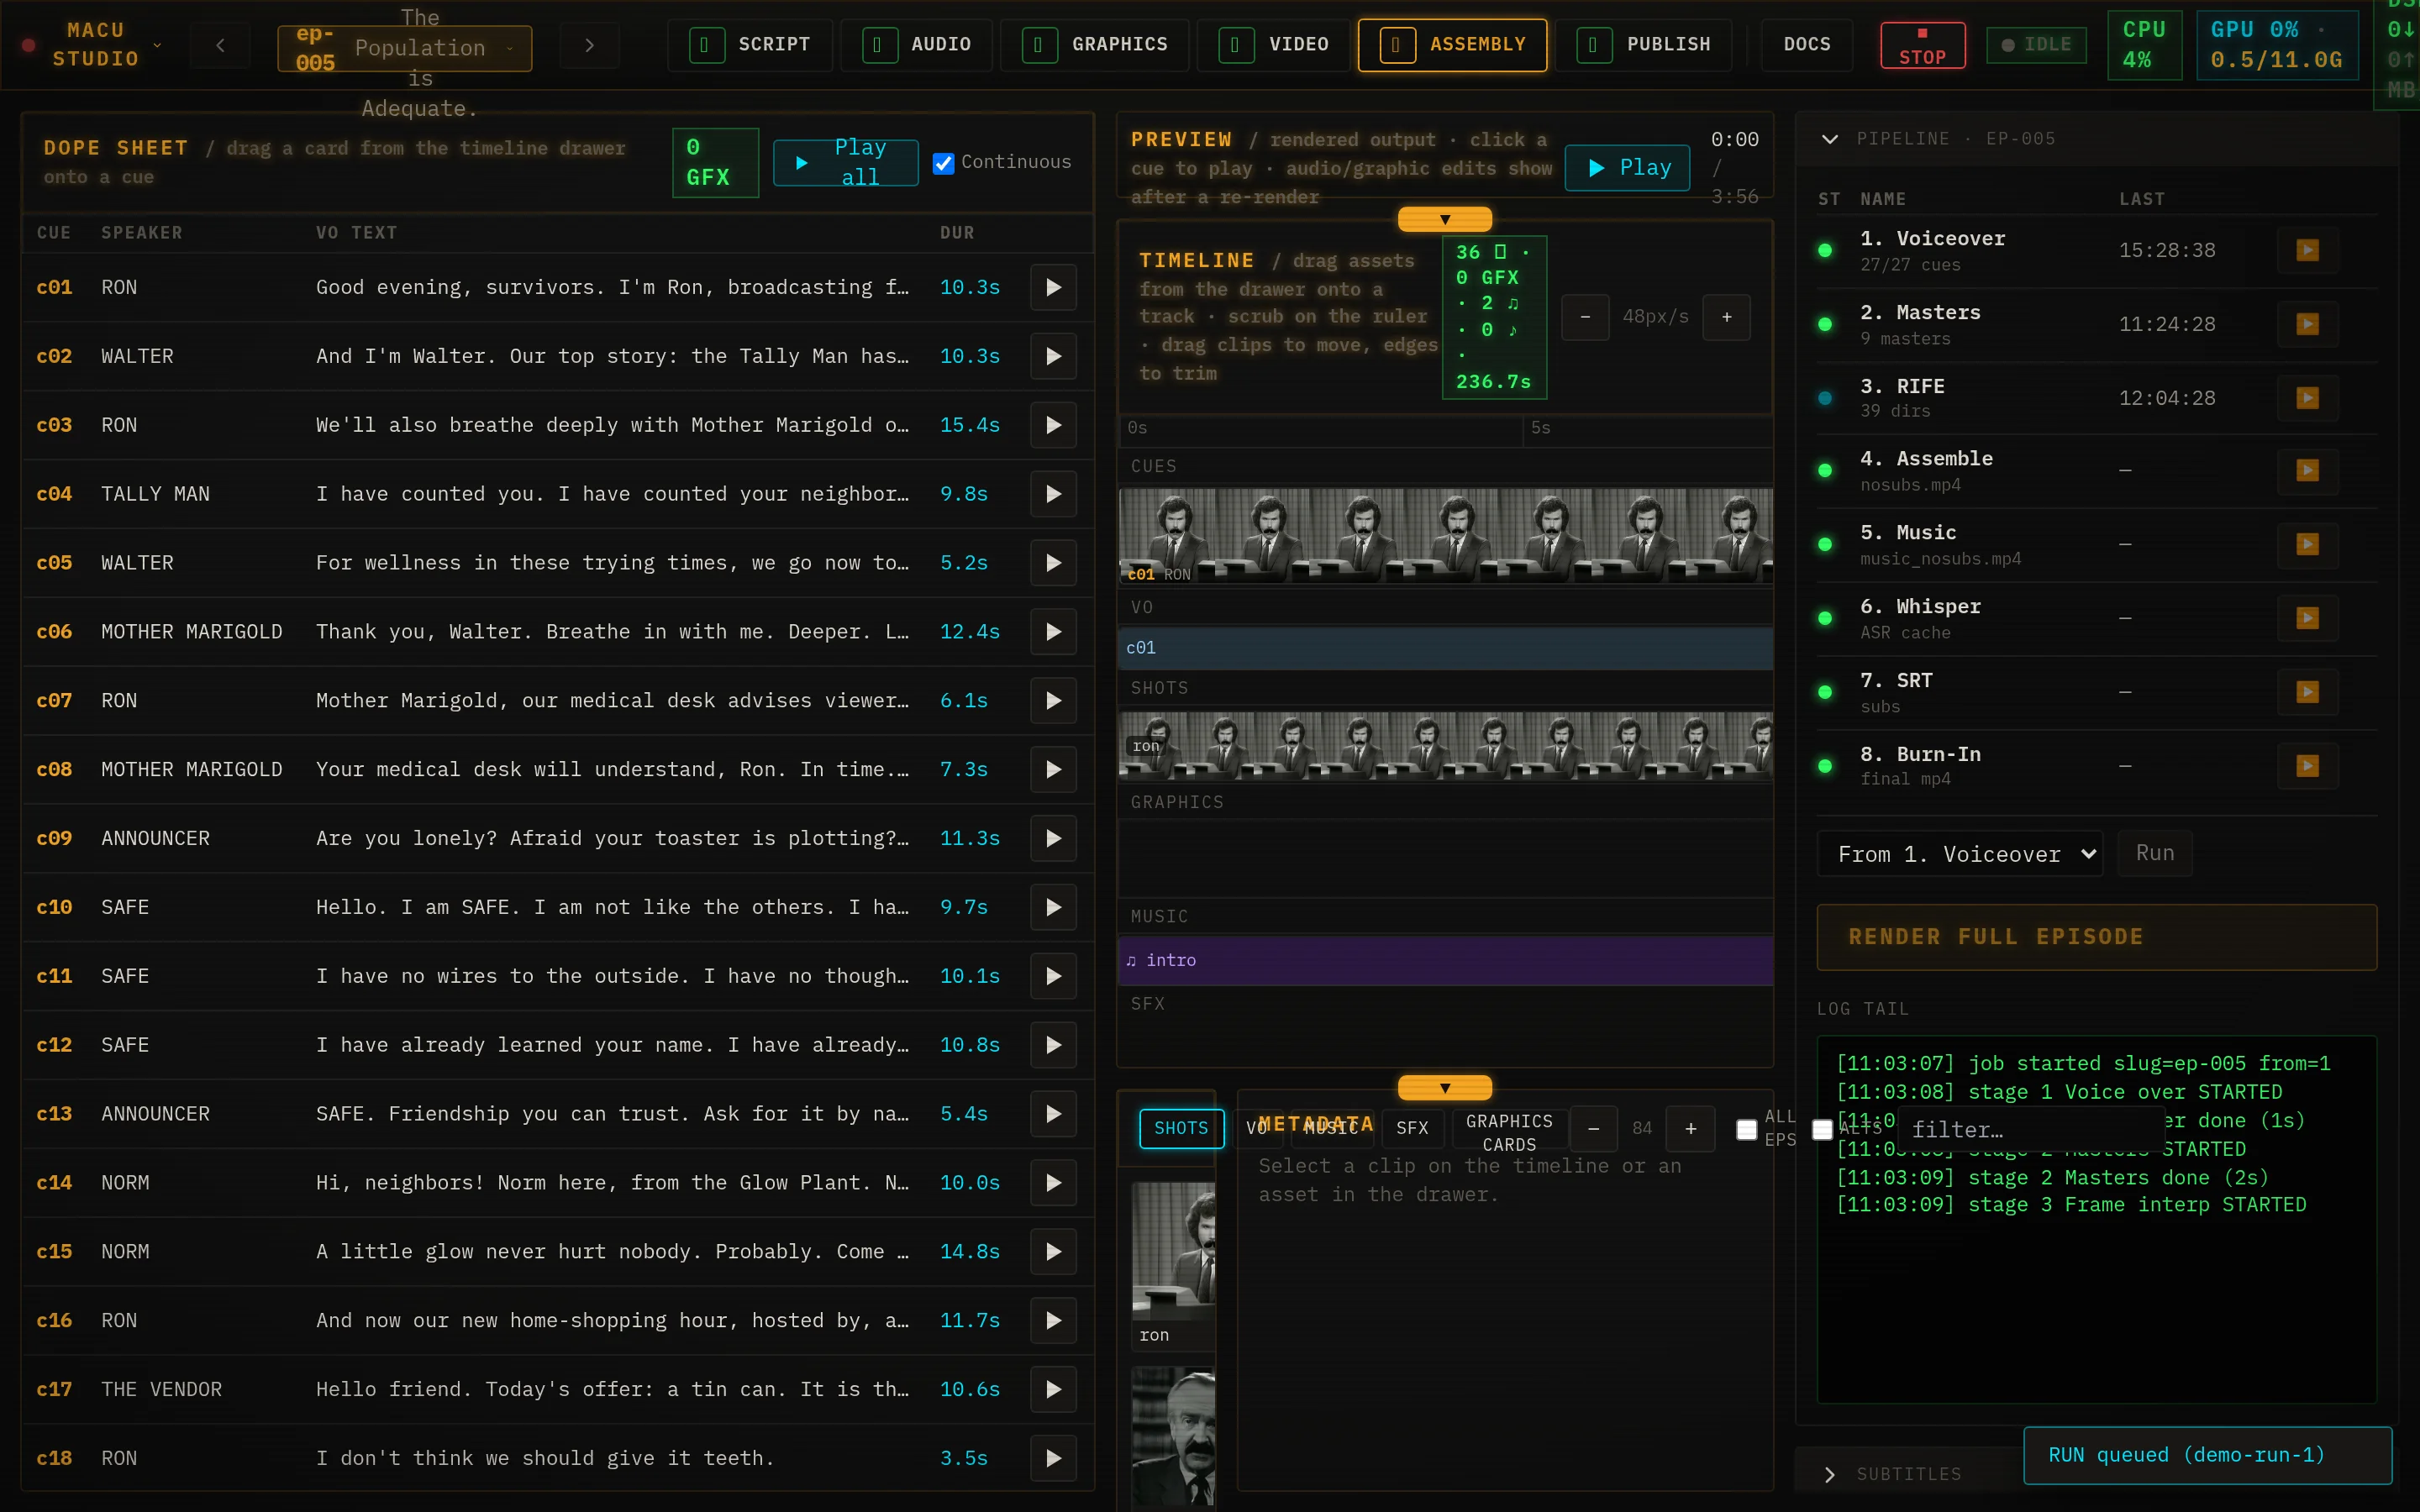The width and height of the screenshot is (2420, 1512).
Task: Open the PUBLISH tab
Action: coord(1644,45)
